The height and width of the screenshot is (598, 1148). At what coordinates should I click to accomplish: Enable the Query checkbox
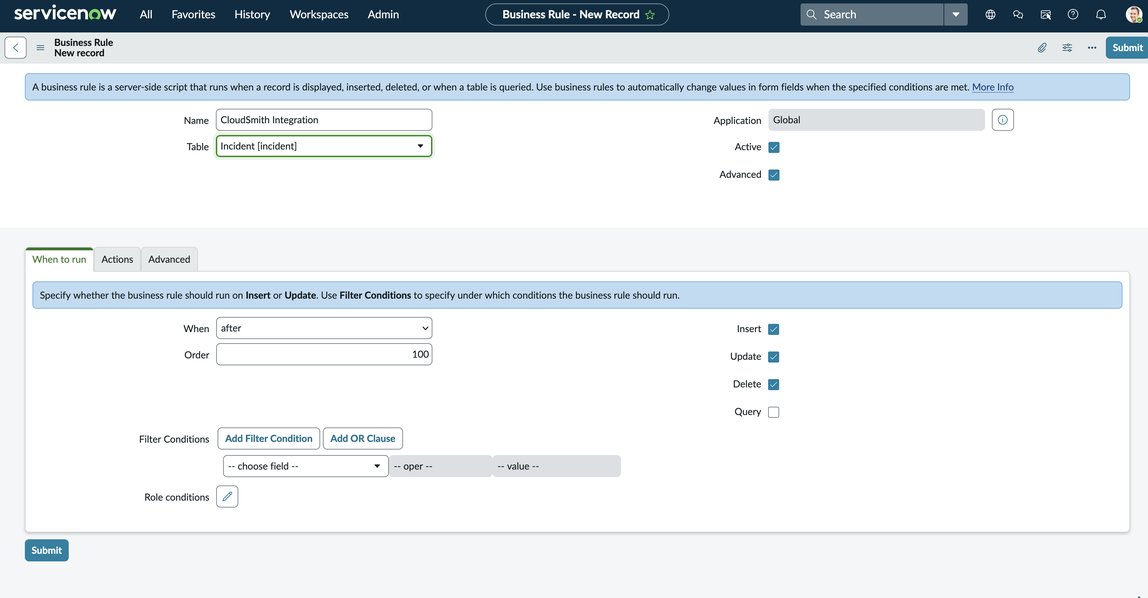pos(773,412)
